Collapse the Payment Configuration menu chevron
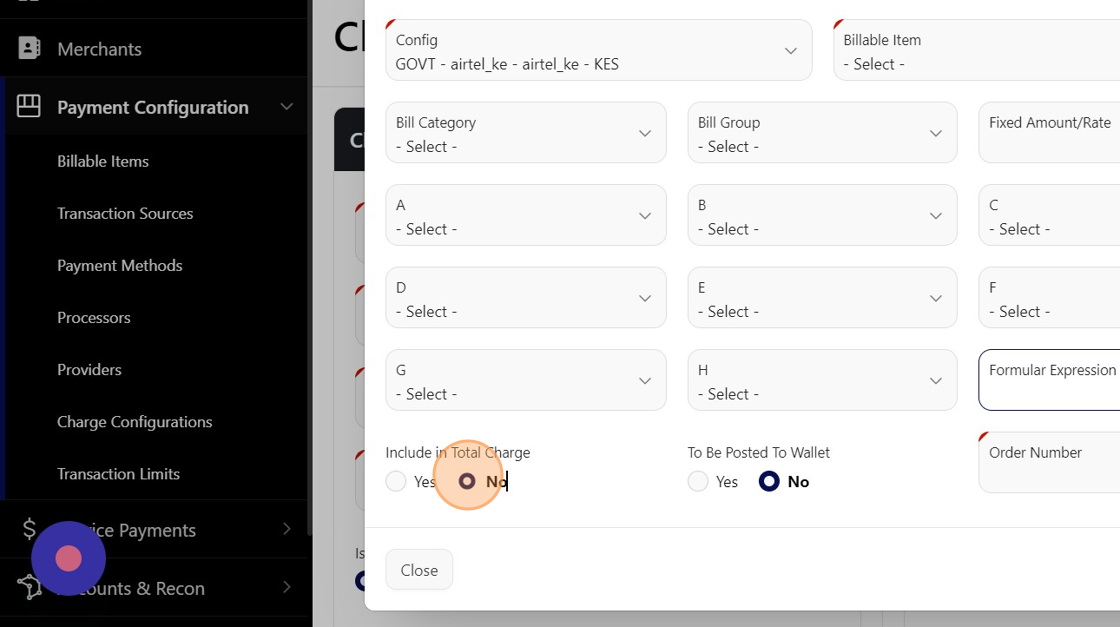1120x627 pixels. point(286,107)
